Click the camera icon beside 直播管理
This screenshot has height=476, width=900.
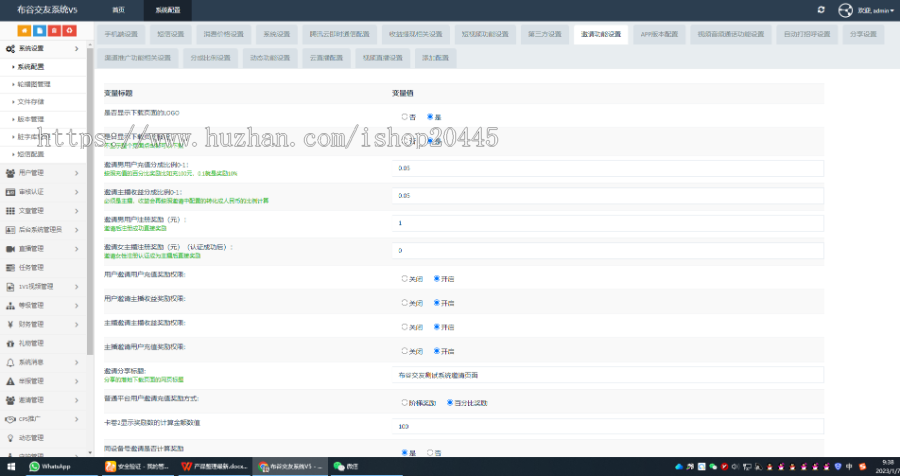(x=10, y=249)
